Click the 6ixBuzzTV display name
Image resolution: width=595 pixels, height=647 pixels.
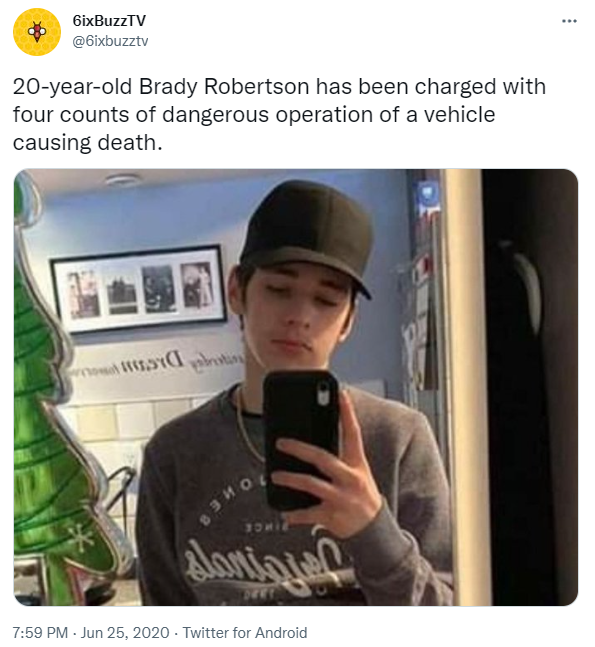(x=109, y=21)
